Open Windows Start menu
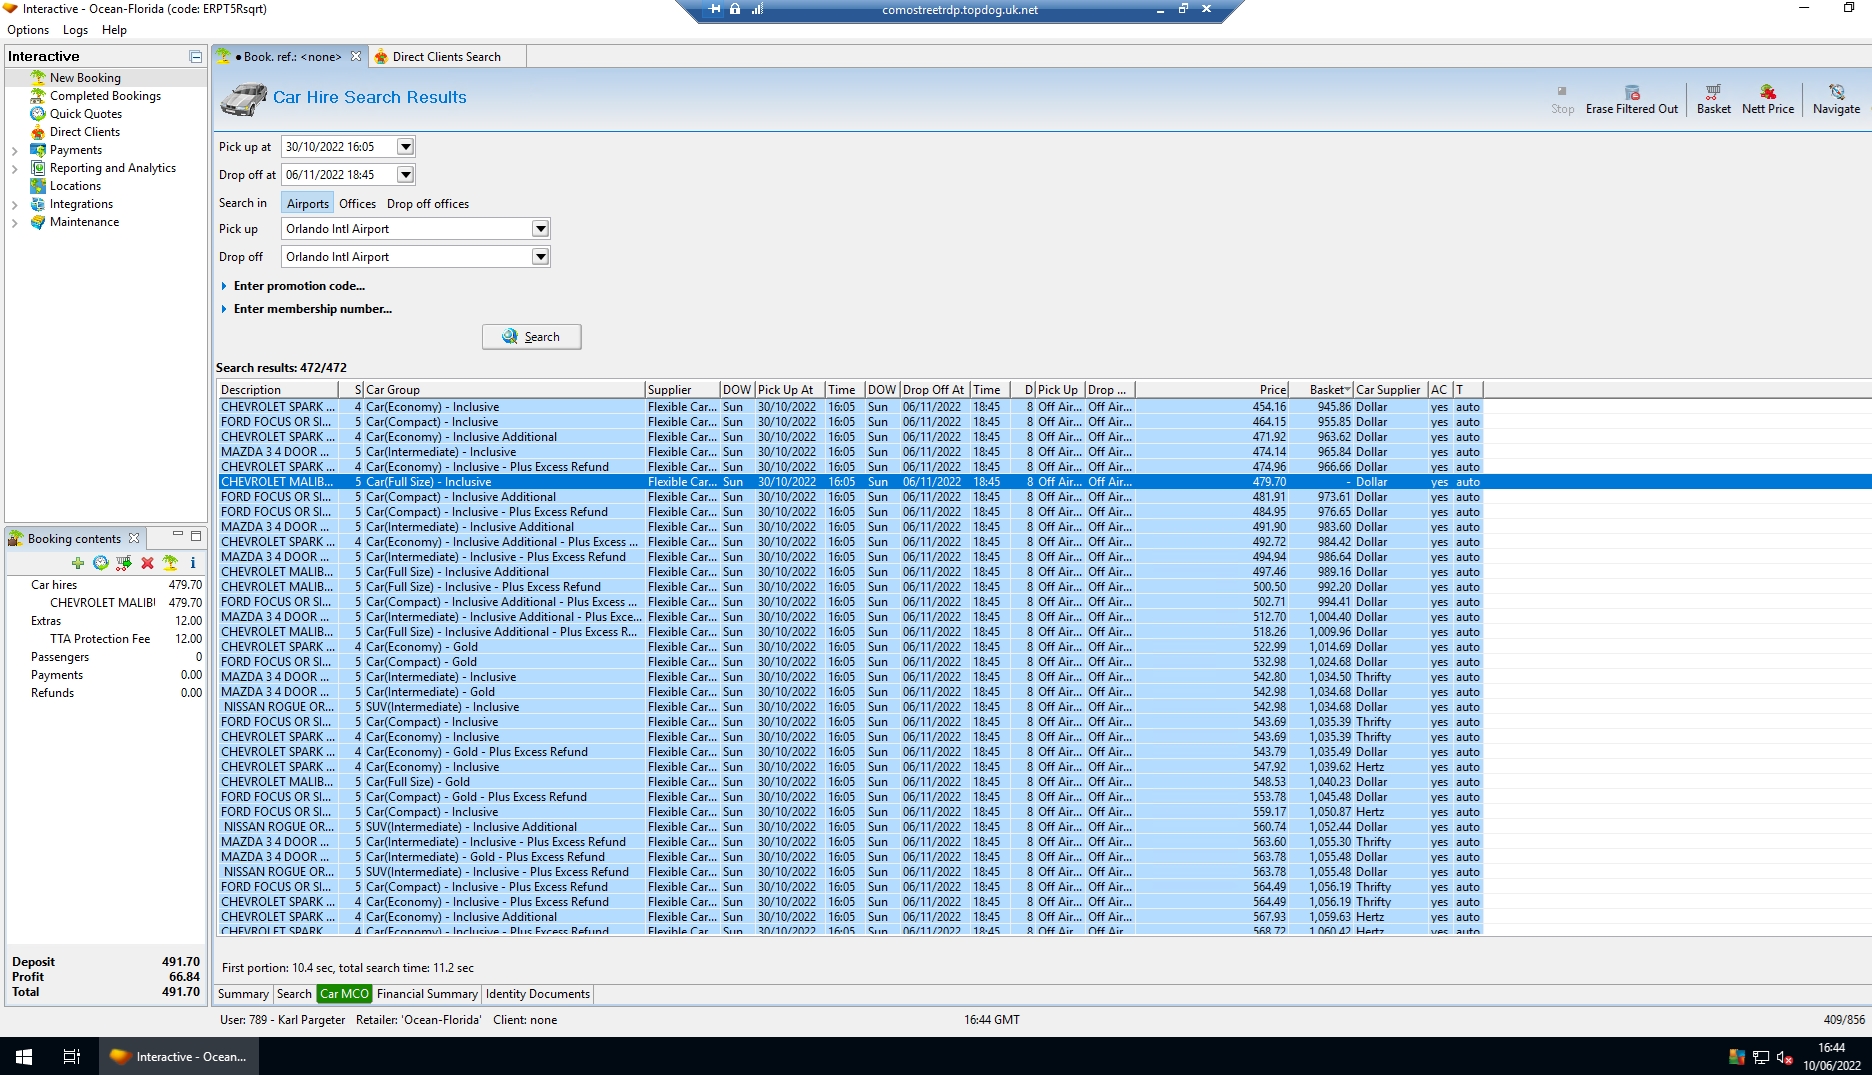This screenshot has width=1872, height=1075. [x=24, y=1056]
